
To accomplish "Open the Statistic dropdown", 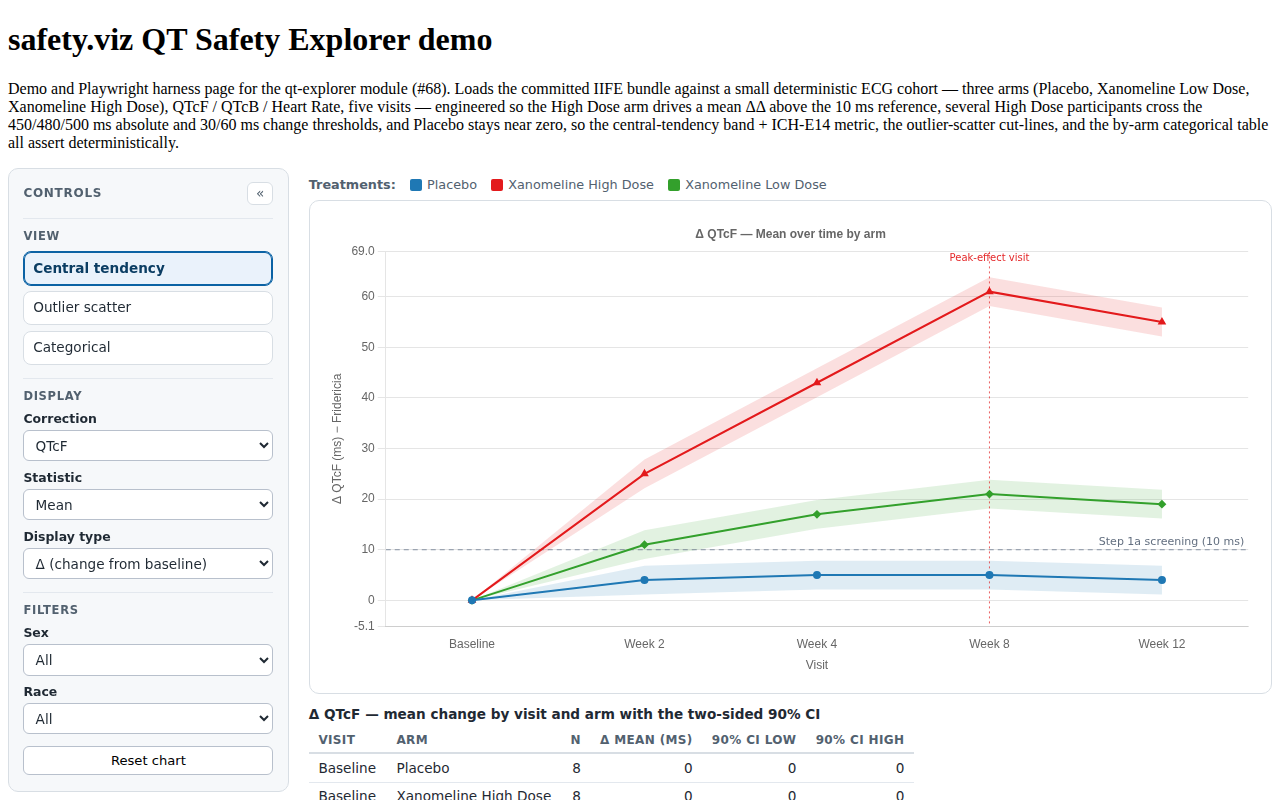I will (148, 505).
